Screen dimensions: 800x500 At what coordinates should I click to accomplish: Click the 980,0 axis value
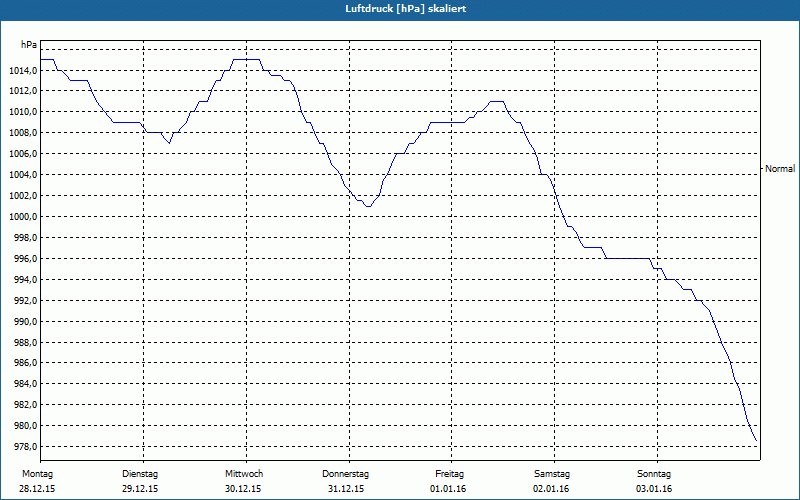point(25,426)
